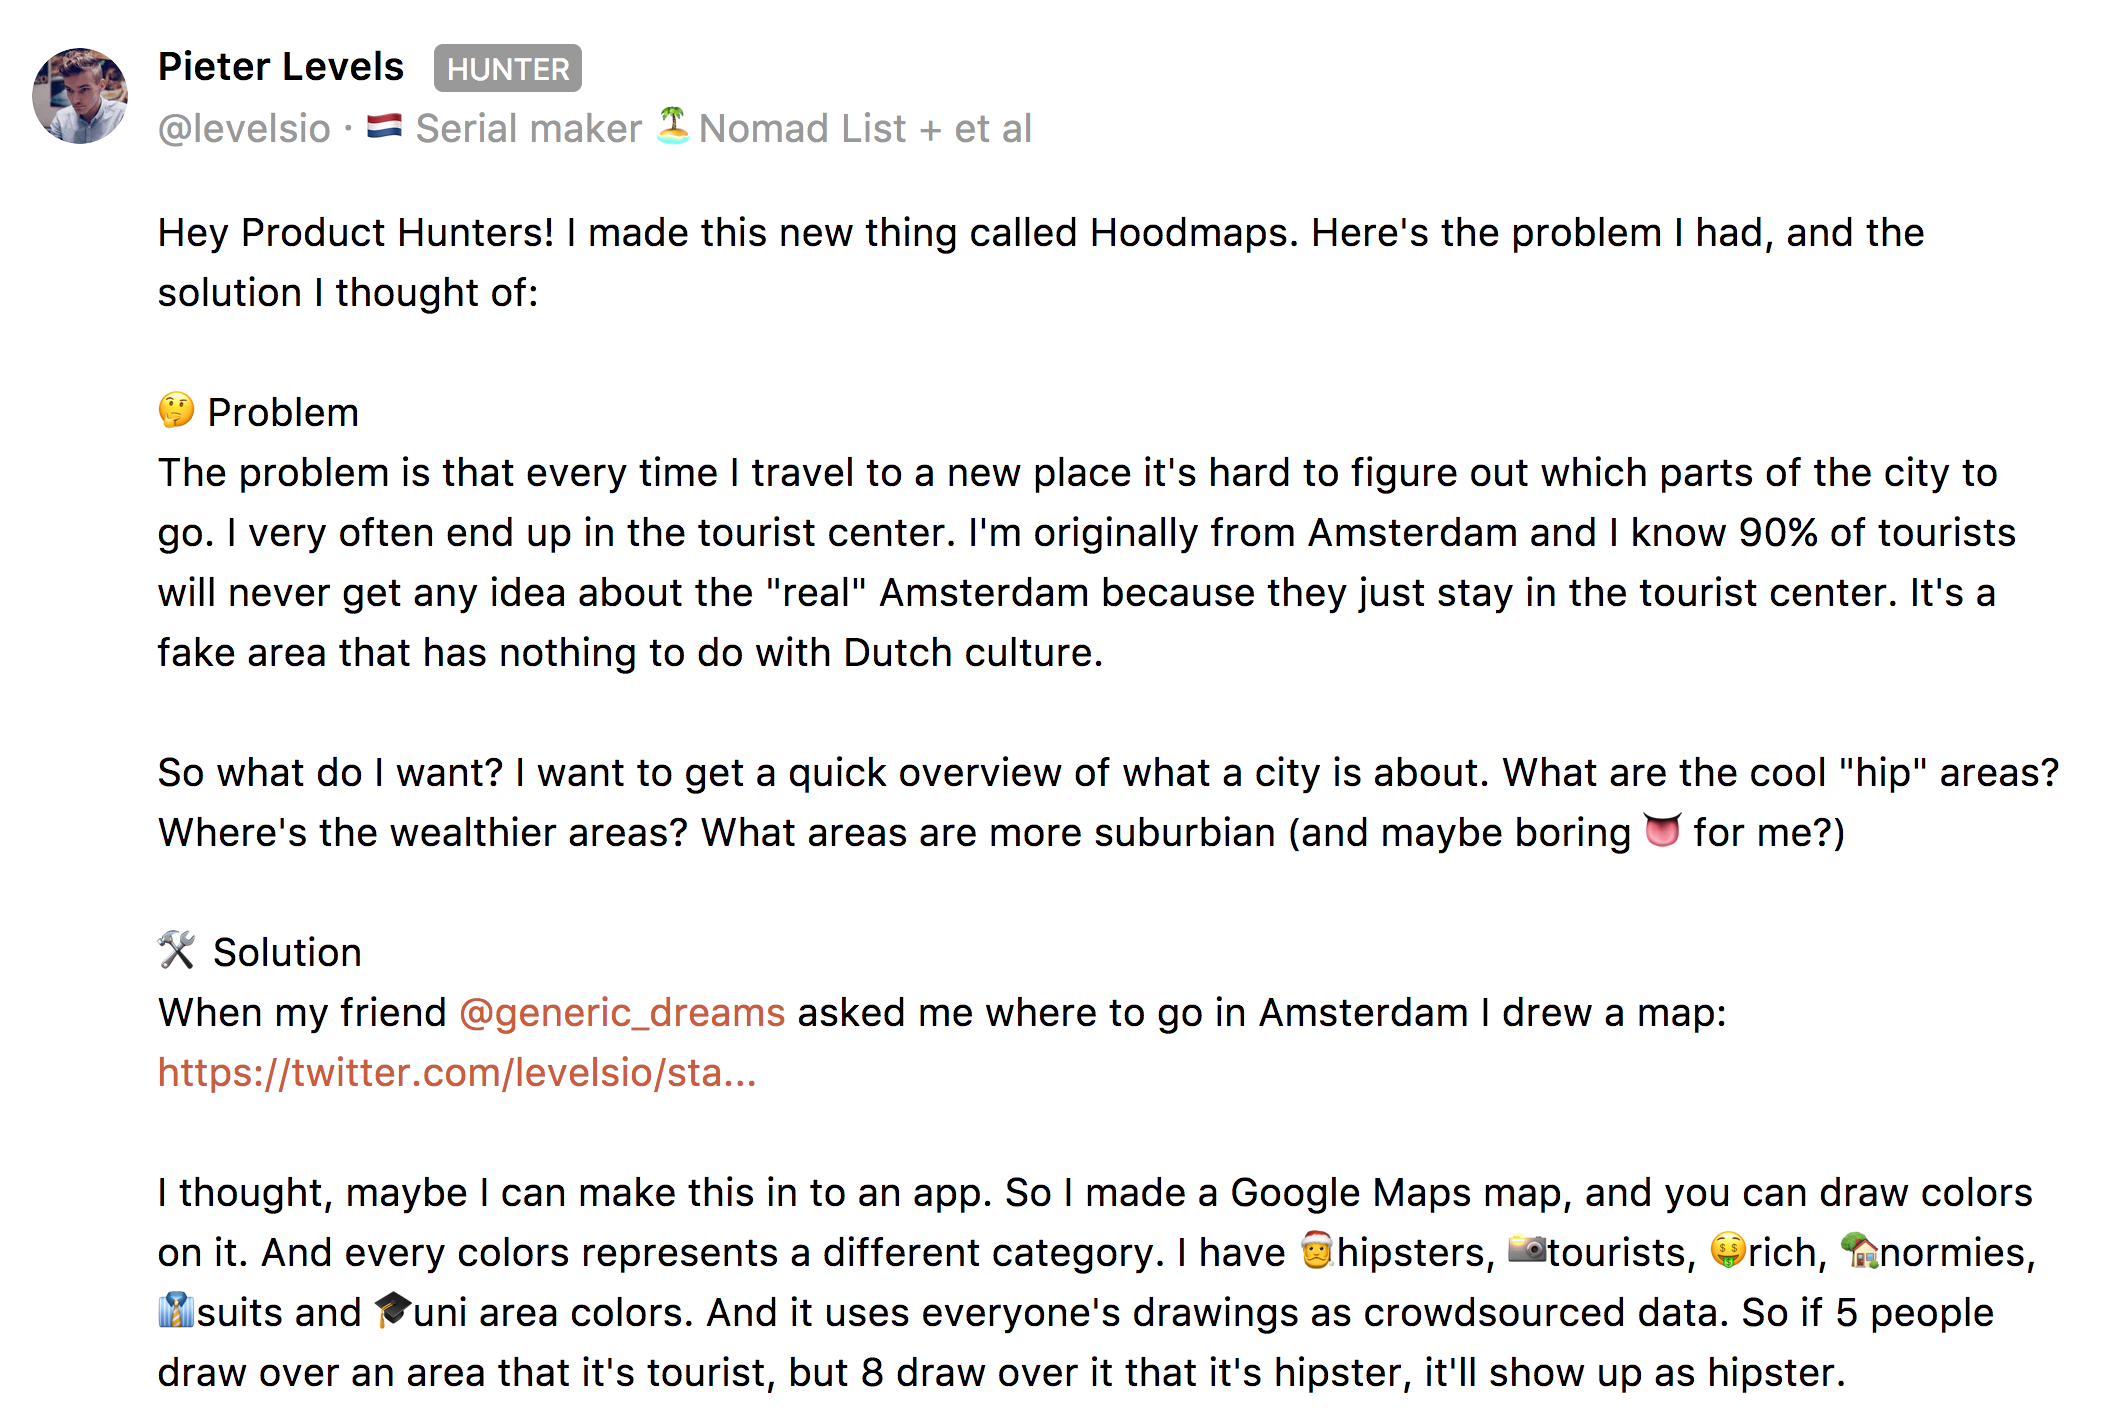Click the palm island emoji
The image size is (2114, 1426).
click(x=673, y=126)
